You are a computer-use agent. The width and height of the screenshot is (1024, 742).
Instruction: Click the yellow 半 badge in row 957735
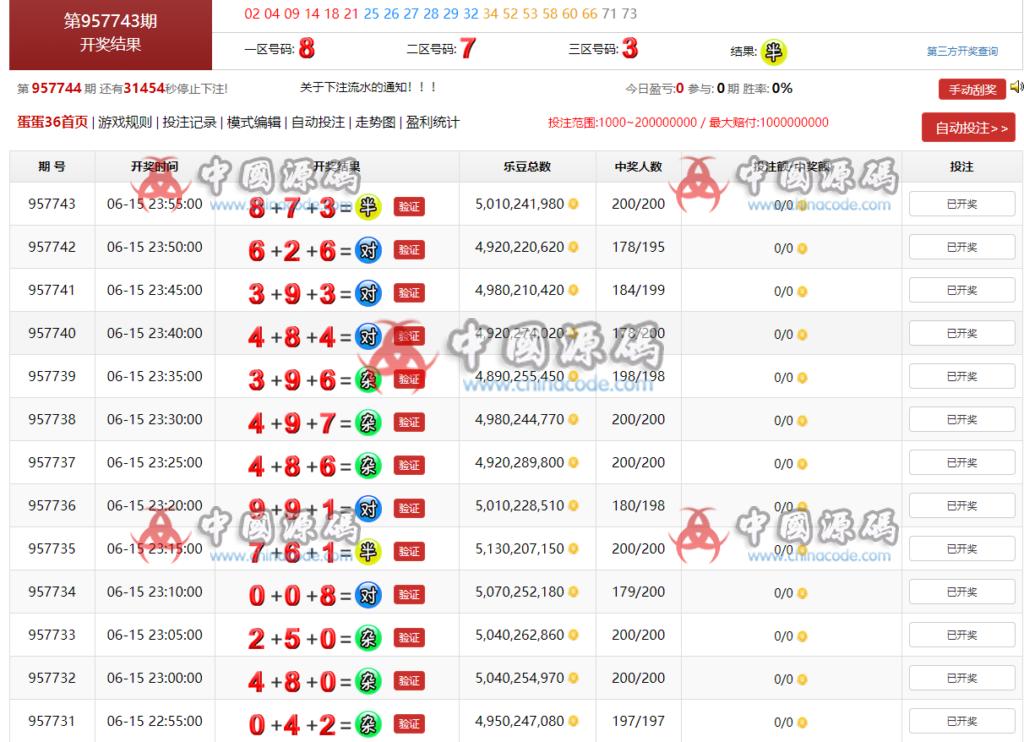[368, 551]
